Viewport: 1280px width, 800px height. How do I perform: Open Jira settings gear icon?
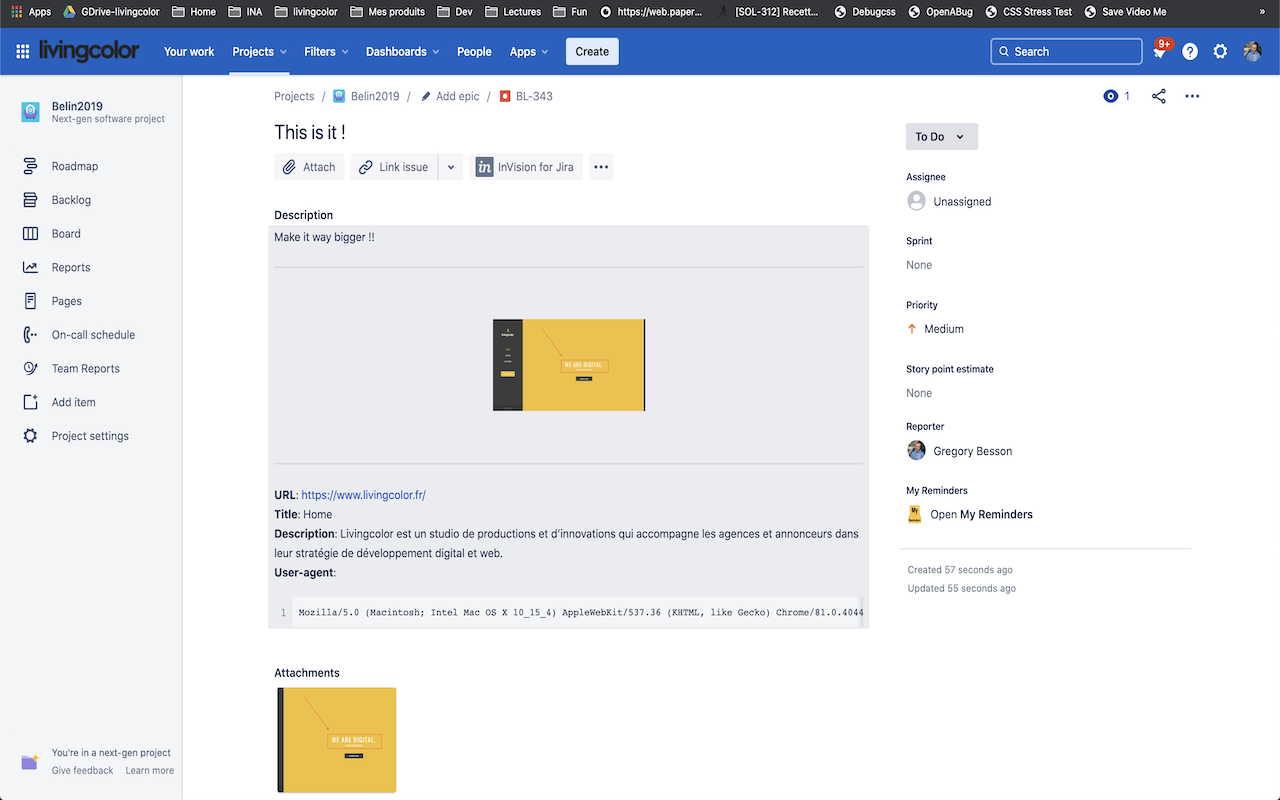click(x=1220, y=51)
